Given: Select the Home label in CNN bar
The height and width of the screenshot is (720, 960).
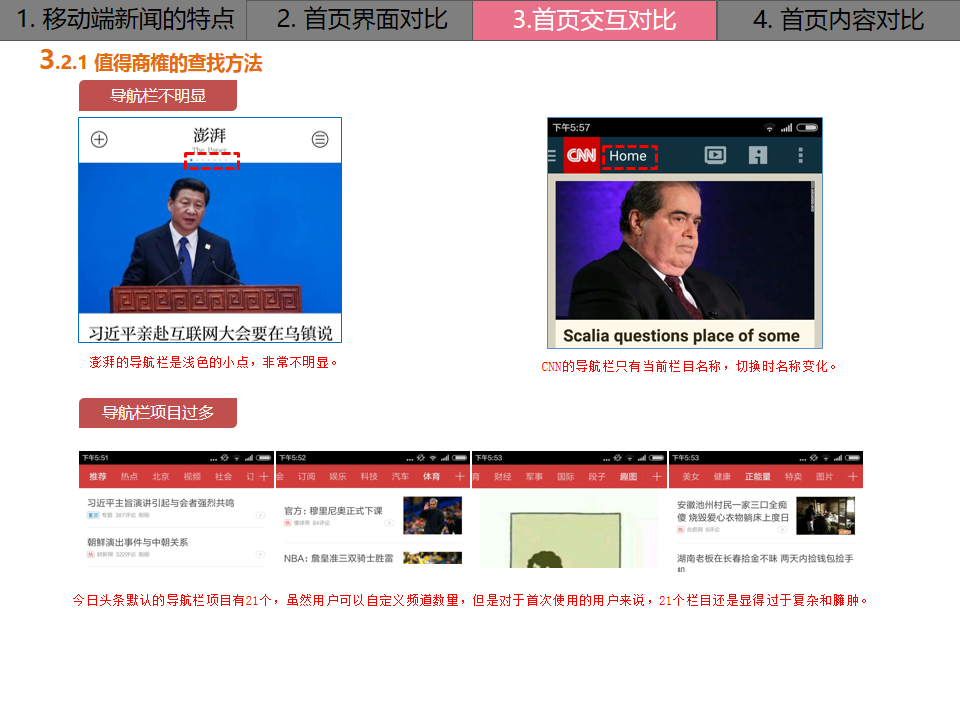Looking at the screenshot, I should pos(628,156).
